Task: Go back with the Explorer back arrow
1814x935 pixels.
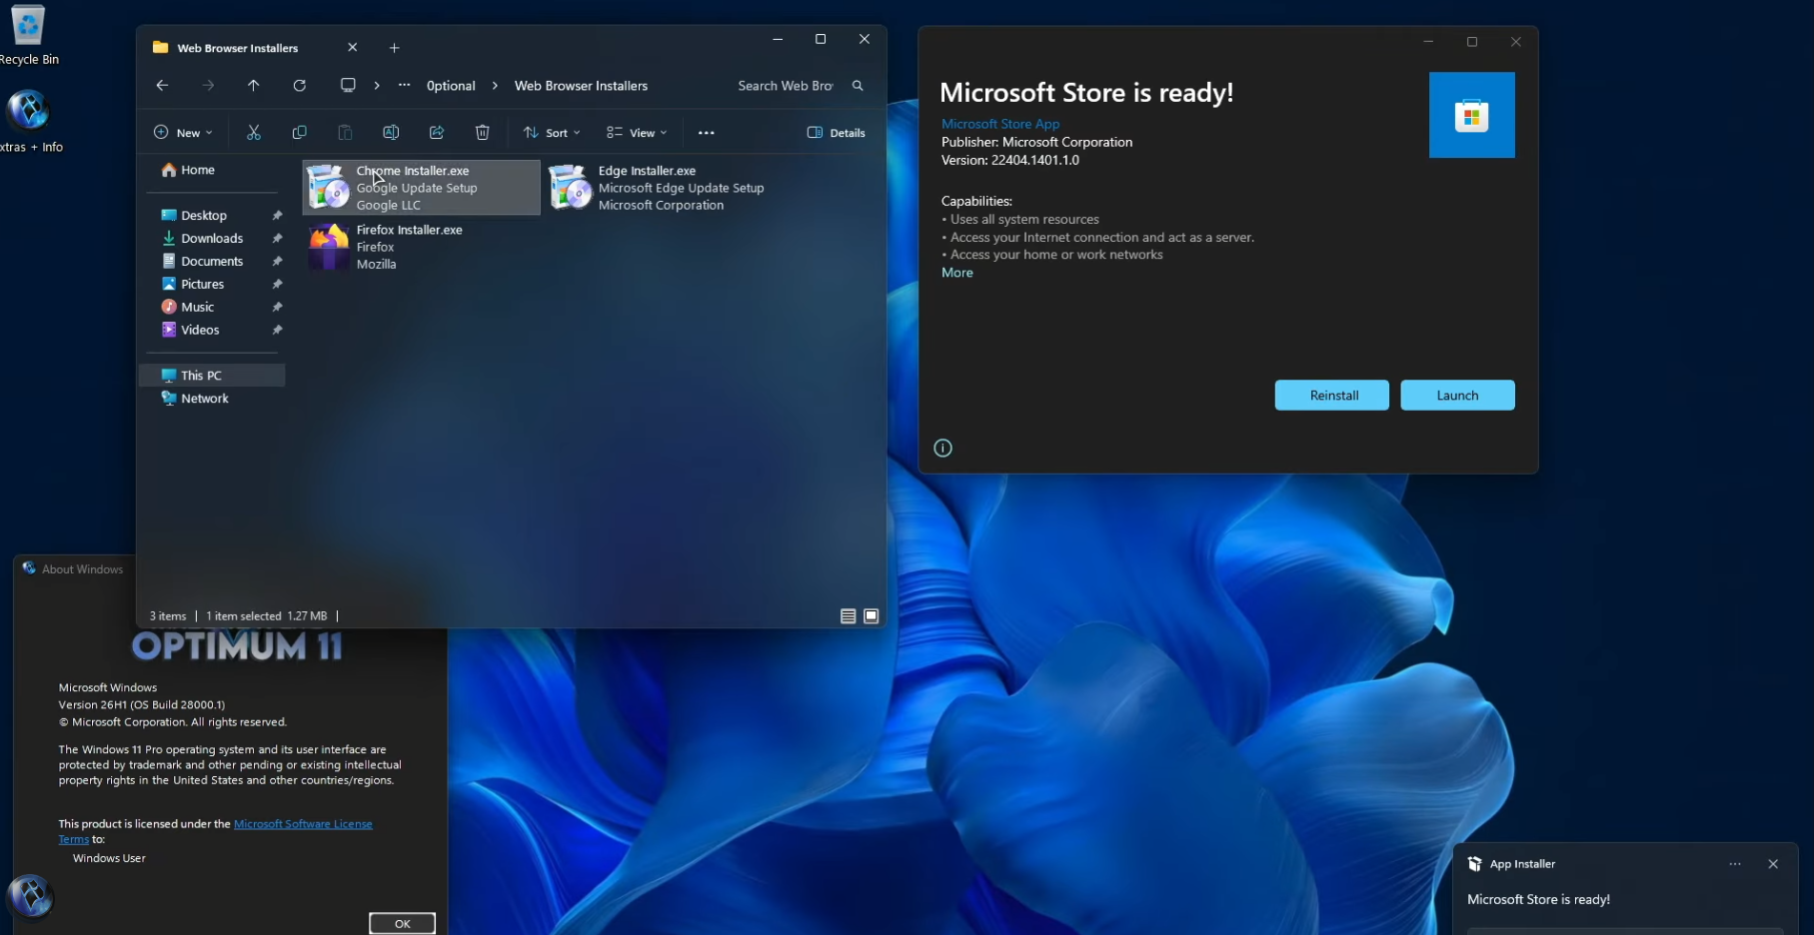Action: (162, 85)
